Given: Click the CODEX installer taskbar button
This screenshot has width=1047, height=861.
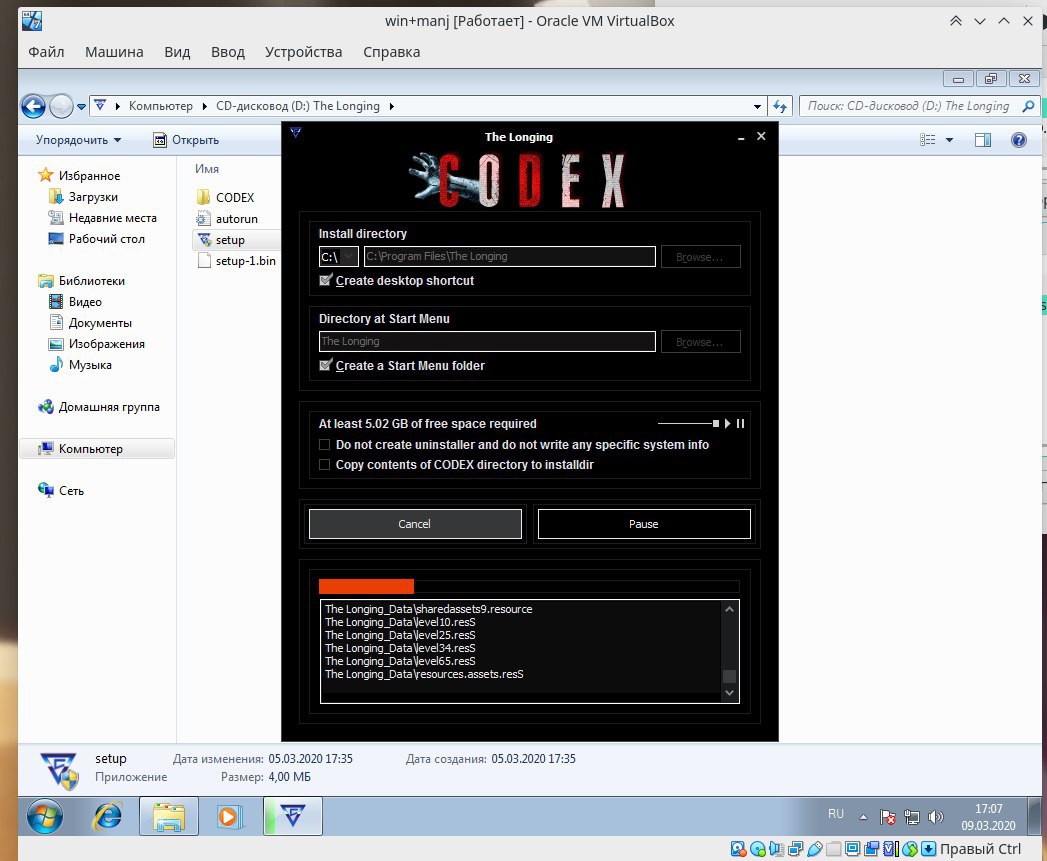Looking at the screenshot, I should tap(293, 816).
